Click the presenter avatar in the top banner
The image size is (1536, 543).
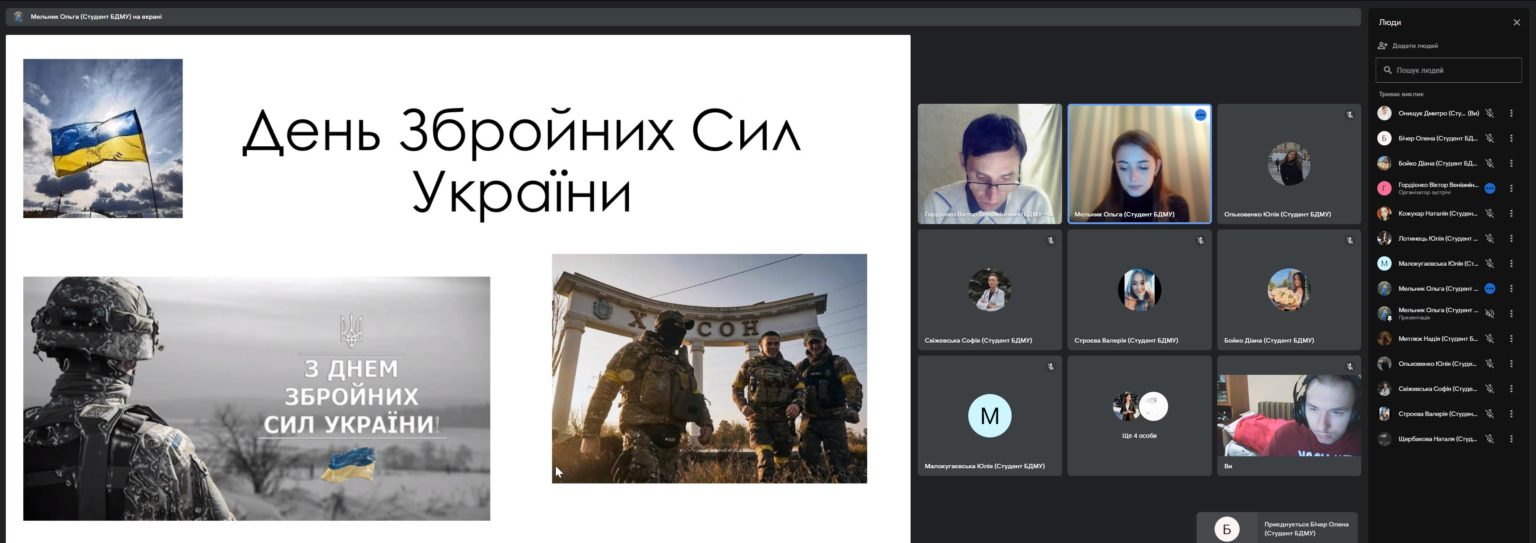(x=18, y=17)
